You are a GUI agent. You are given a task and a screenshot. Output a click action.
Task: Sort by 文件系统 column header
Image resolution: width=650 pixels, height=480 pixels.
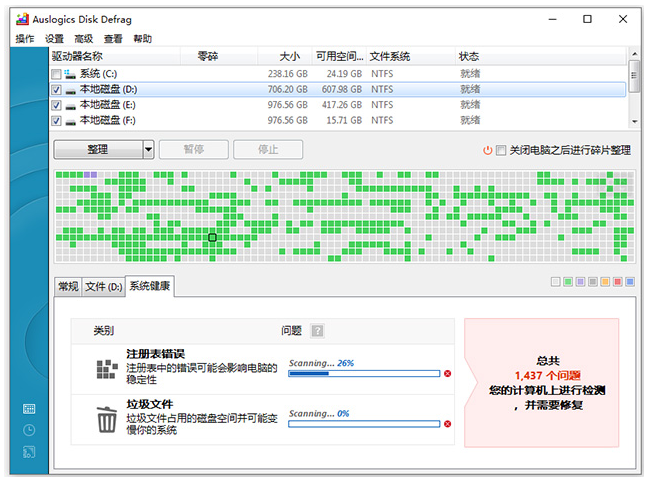click(411, 56)
